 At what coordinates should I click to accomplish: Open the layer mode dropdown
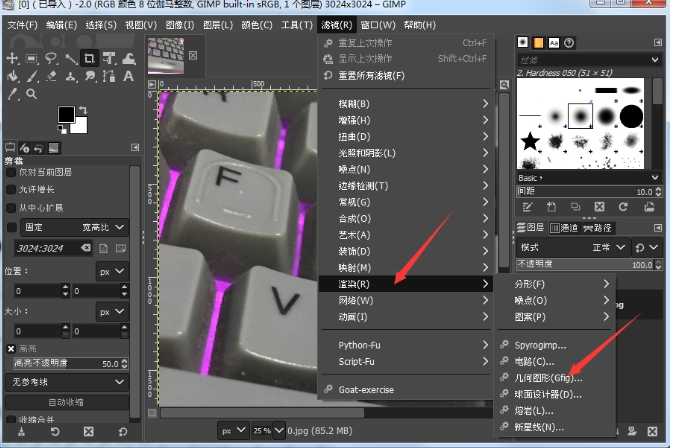(573, 247)
